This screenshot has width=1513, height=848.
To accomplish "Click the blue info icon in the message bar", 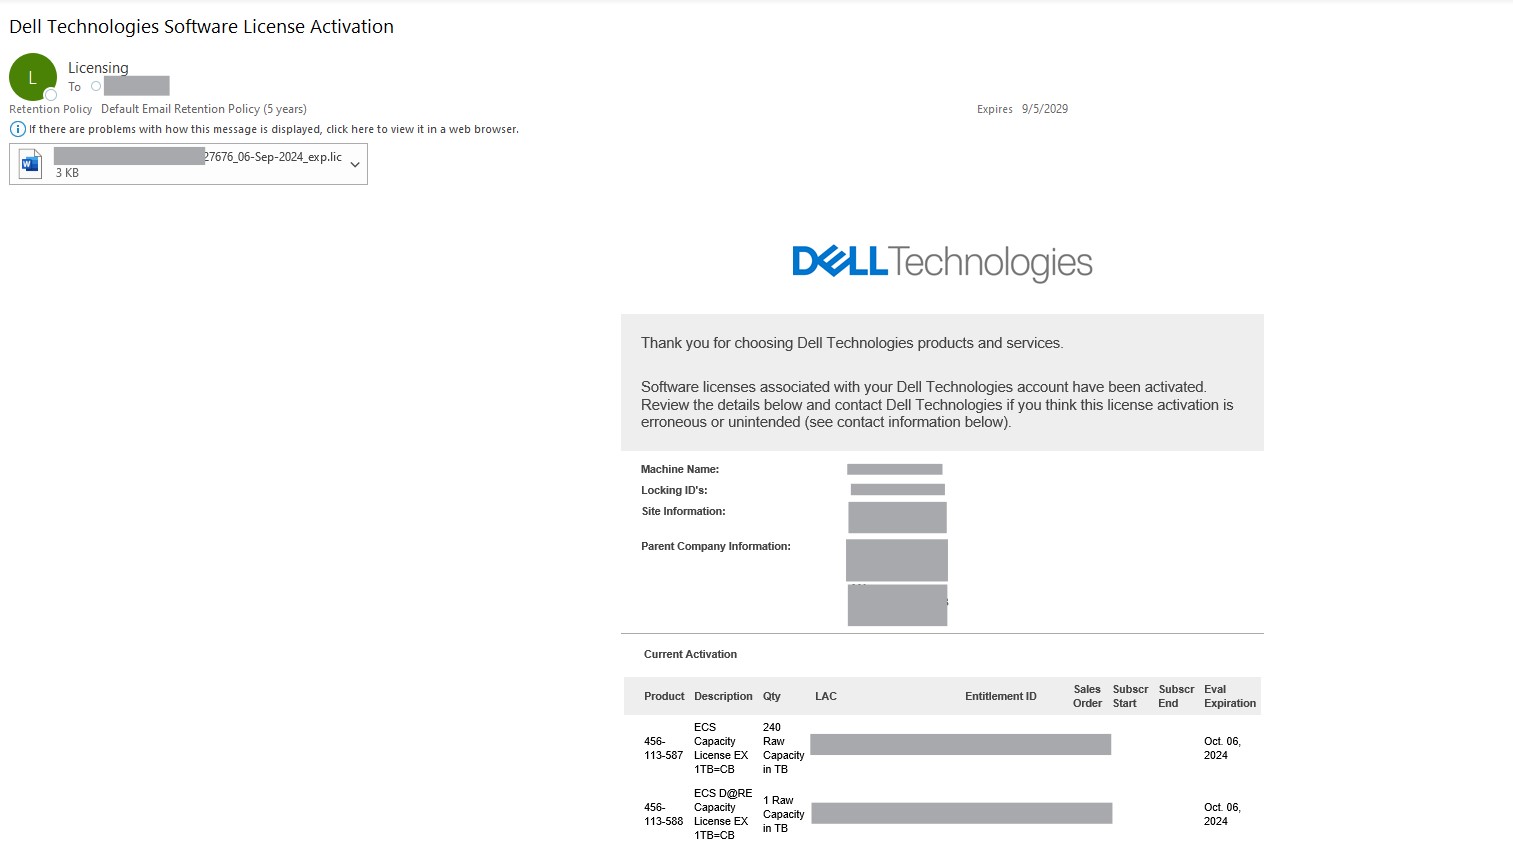I will (x=17, y=129).
